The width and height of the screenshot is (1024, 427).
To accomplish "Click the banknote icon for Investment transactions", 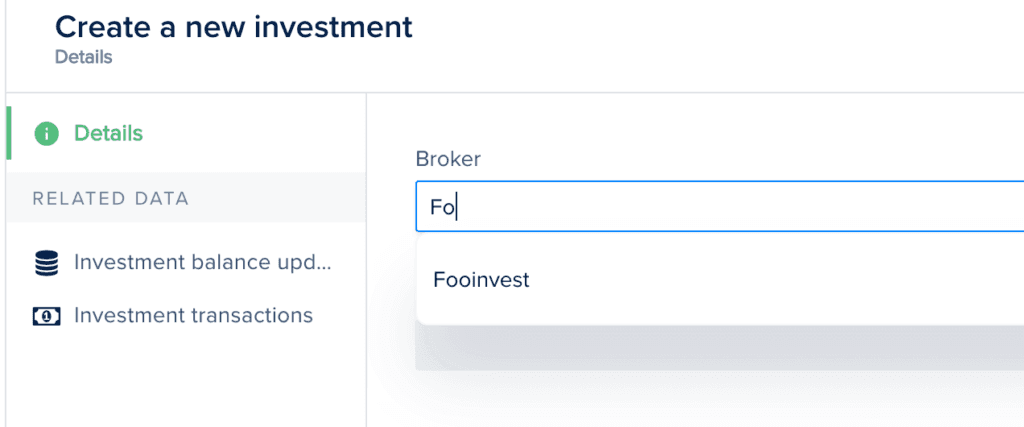I will point(46,317).
